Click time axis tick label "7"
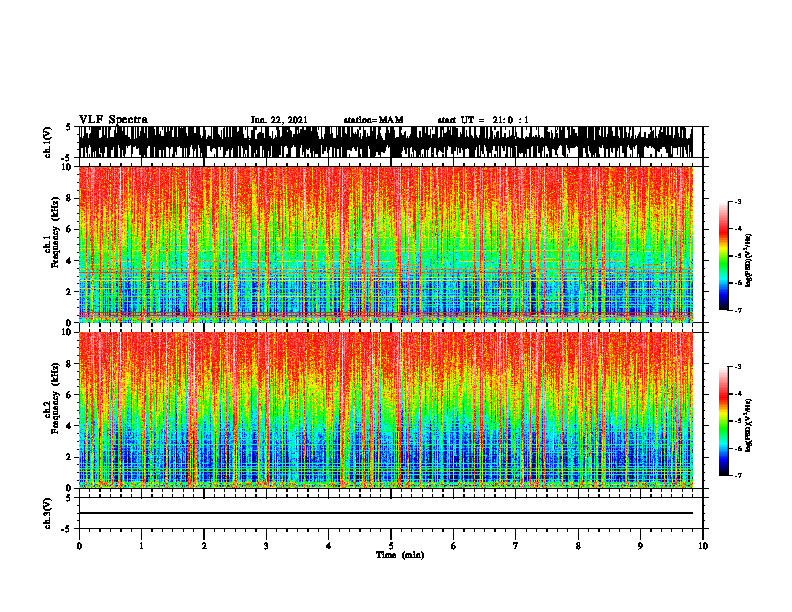Image resolution: width=792 pixels, height=612 pixels. pyautogui.click(x=516, y=546)
